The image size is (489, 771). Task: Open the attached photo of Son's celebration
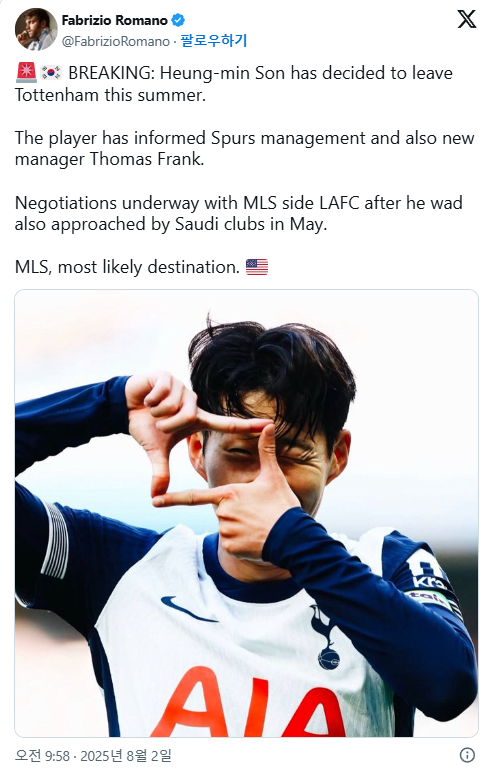click(x=246, y=513)
